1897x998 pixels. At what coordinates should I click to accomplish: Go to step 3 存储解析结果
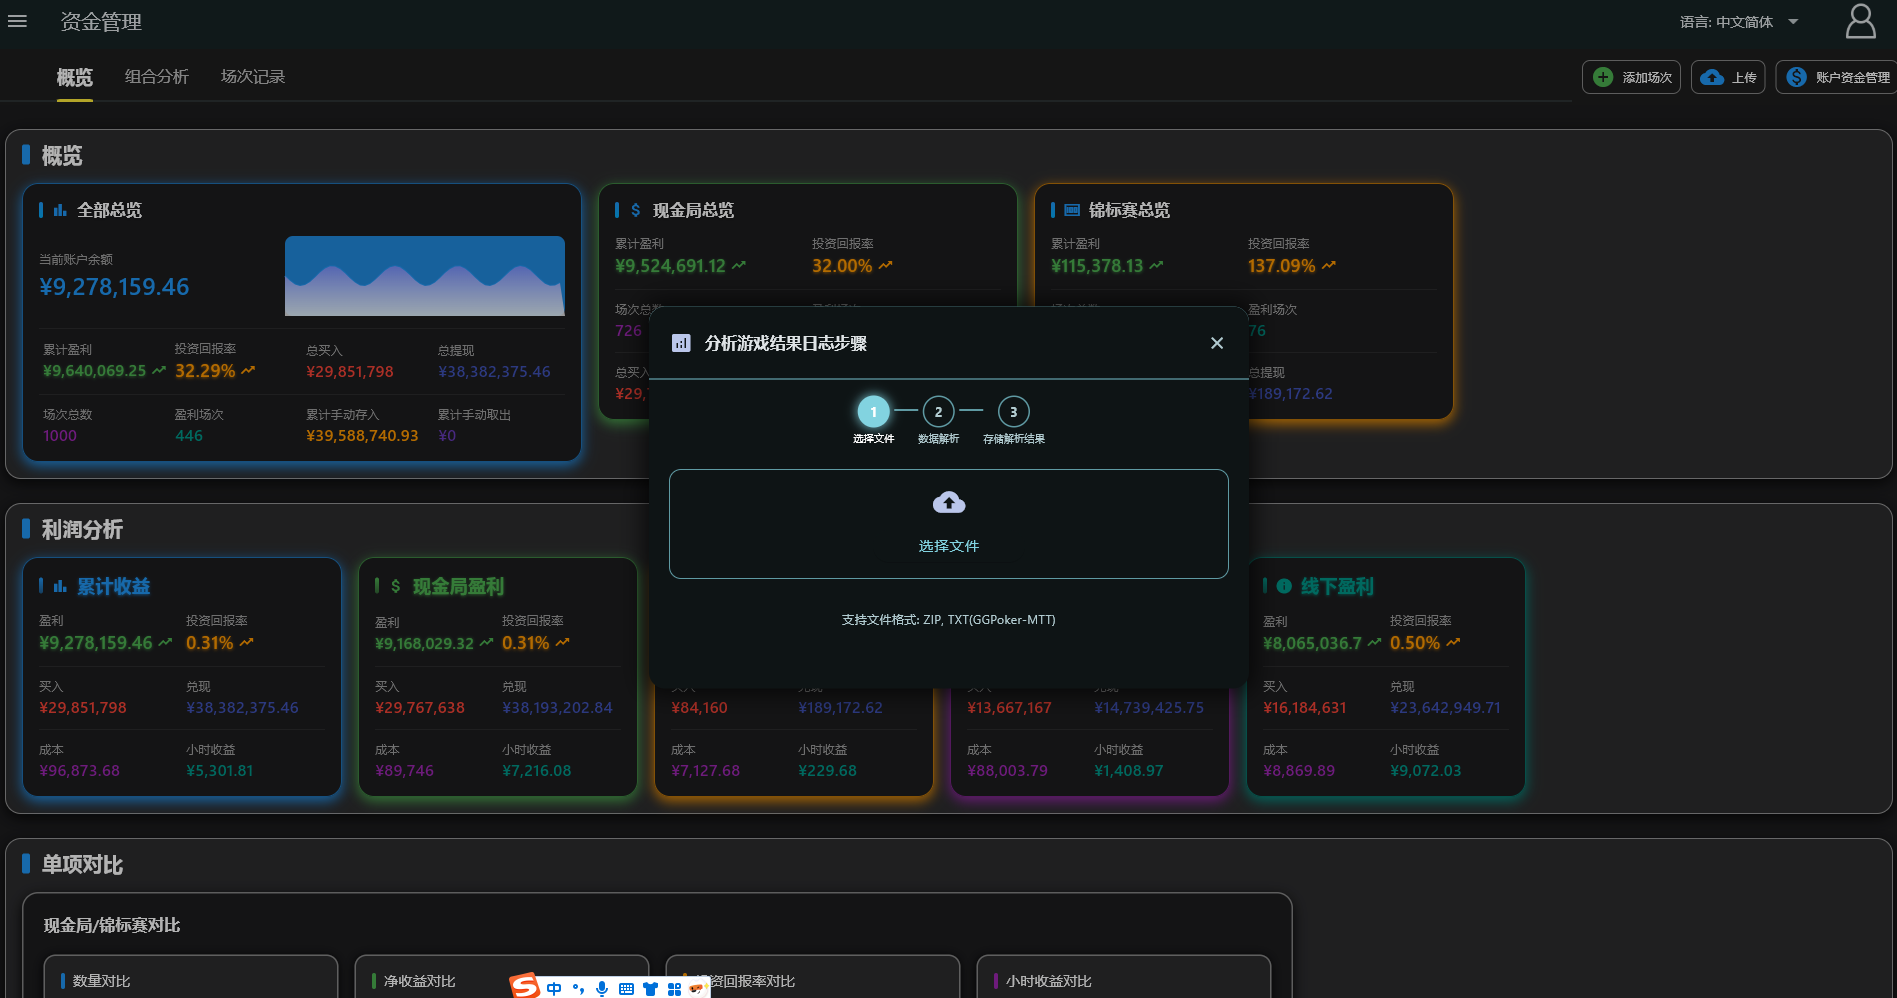click(1013, 412)
